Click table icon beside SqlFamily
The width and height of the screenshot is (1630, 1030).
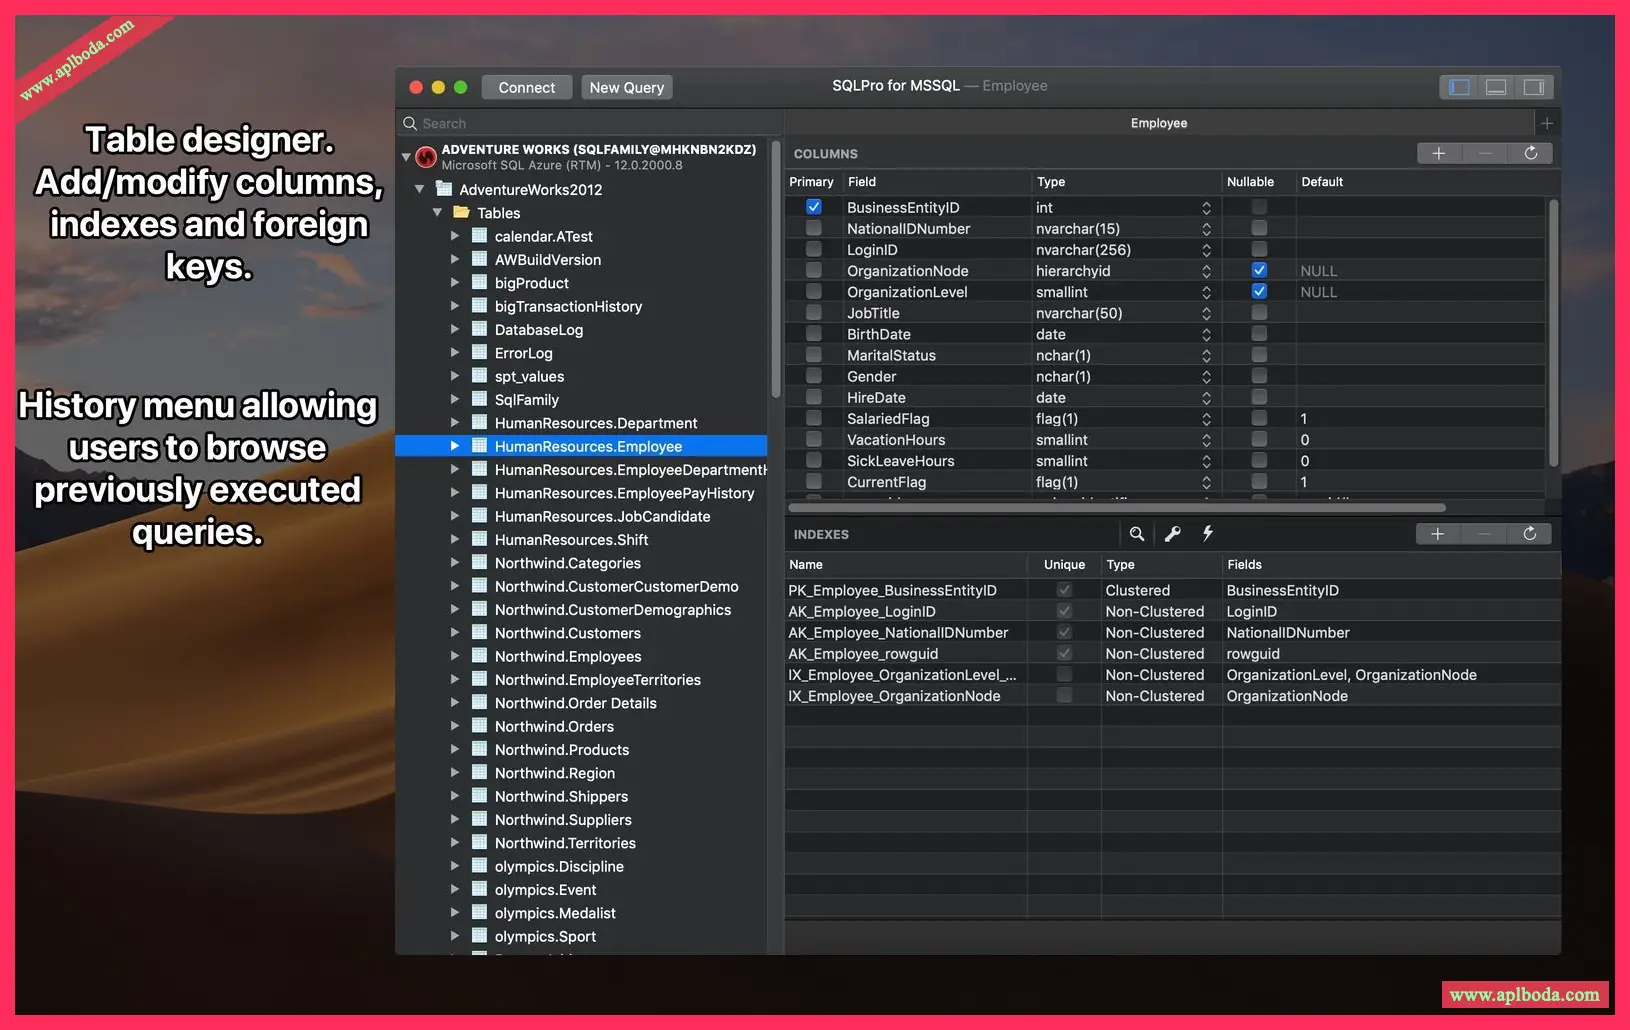click(x=480, y=400)
